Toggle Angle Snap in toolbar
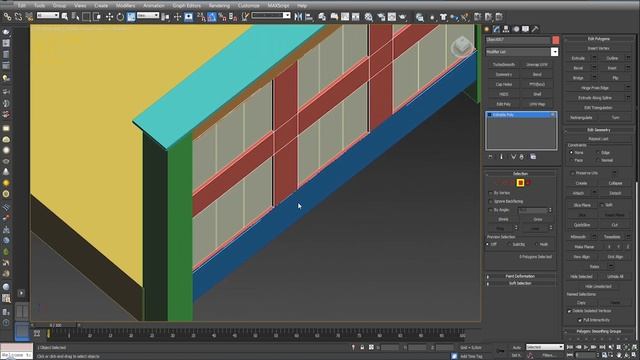The height and width of the screenshot is (360, 640). pos(212,17)
